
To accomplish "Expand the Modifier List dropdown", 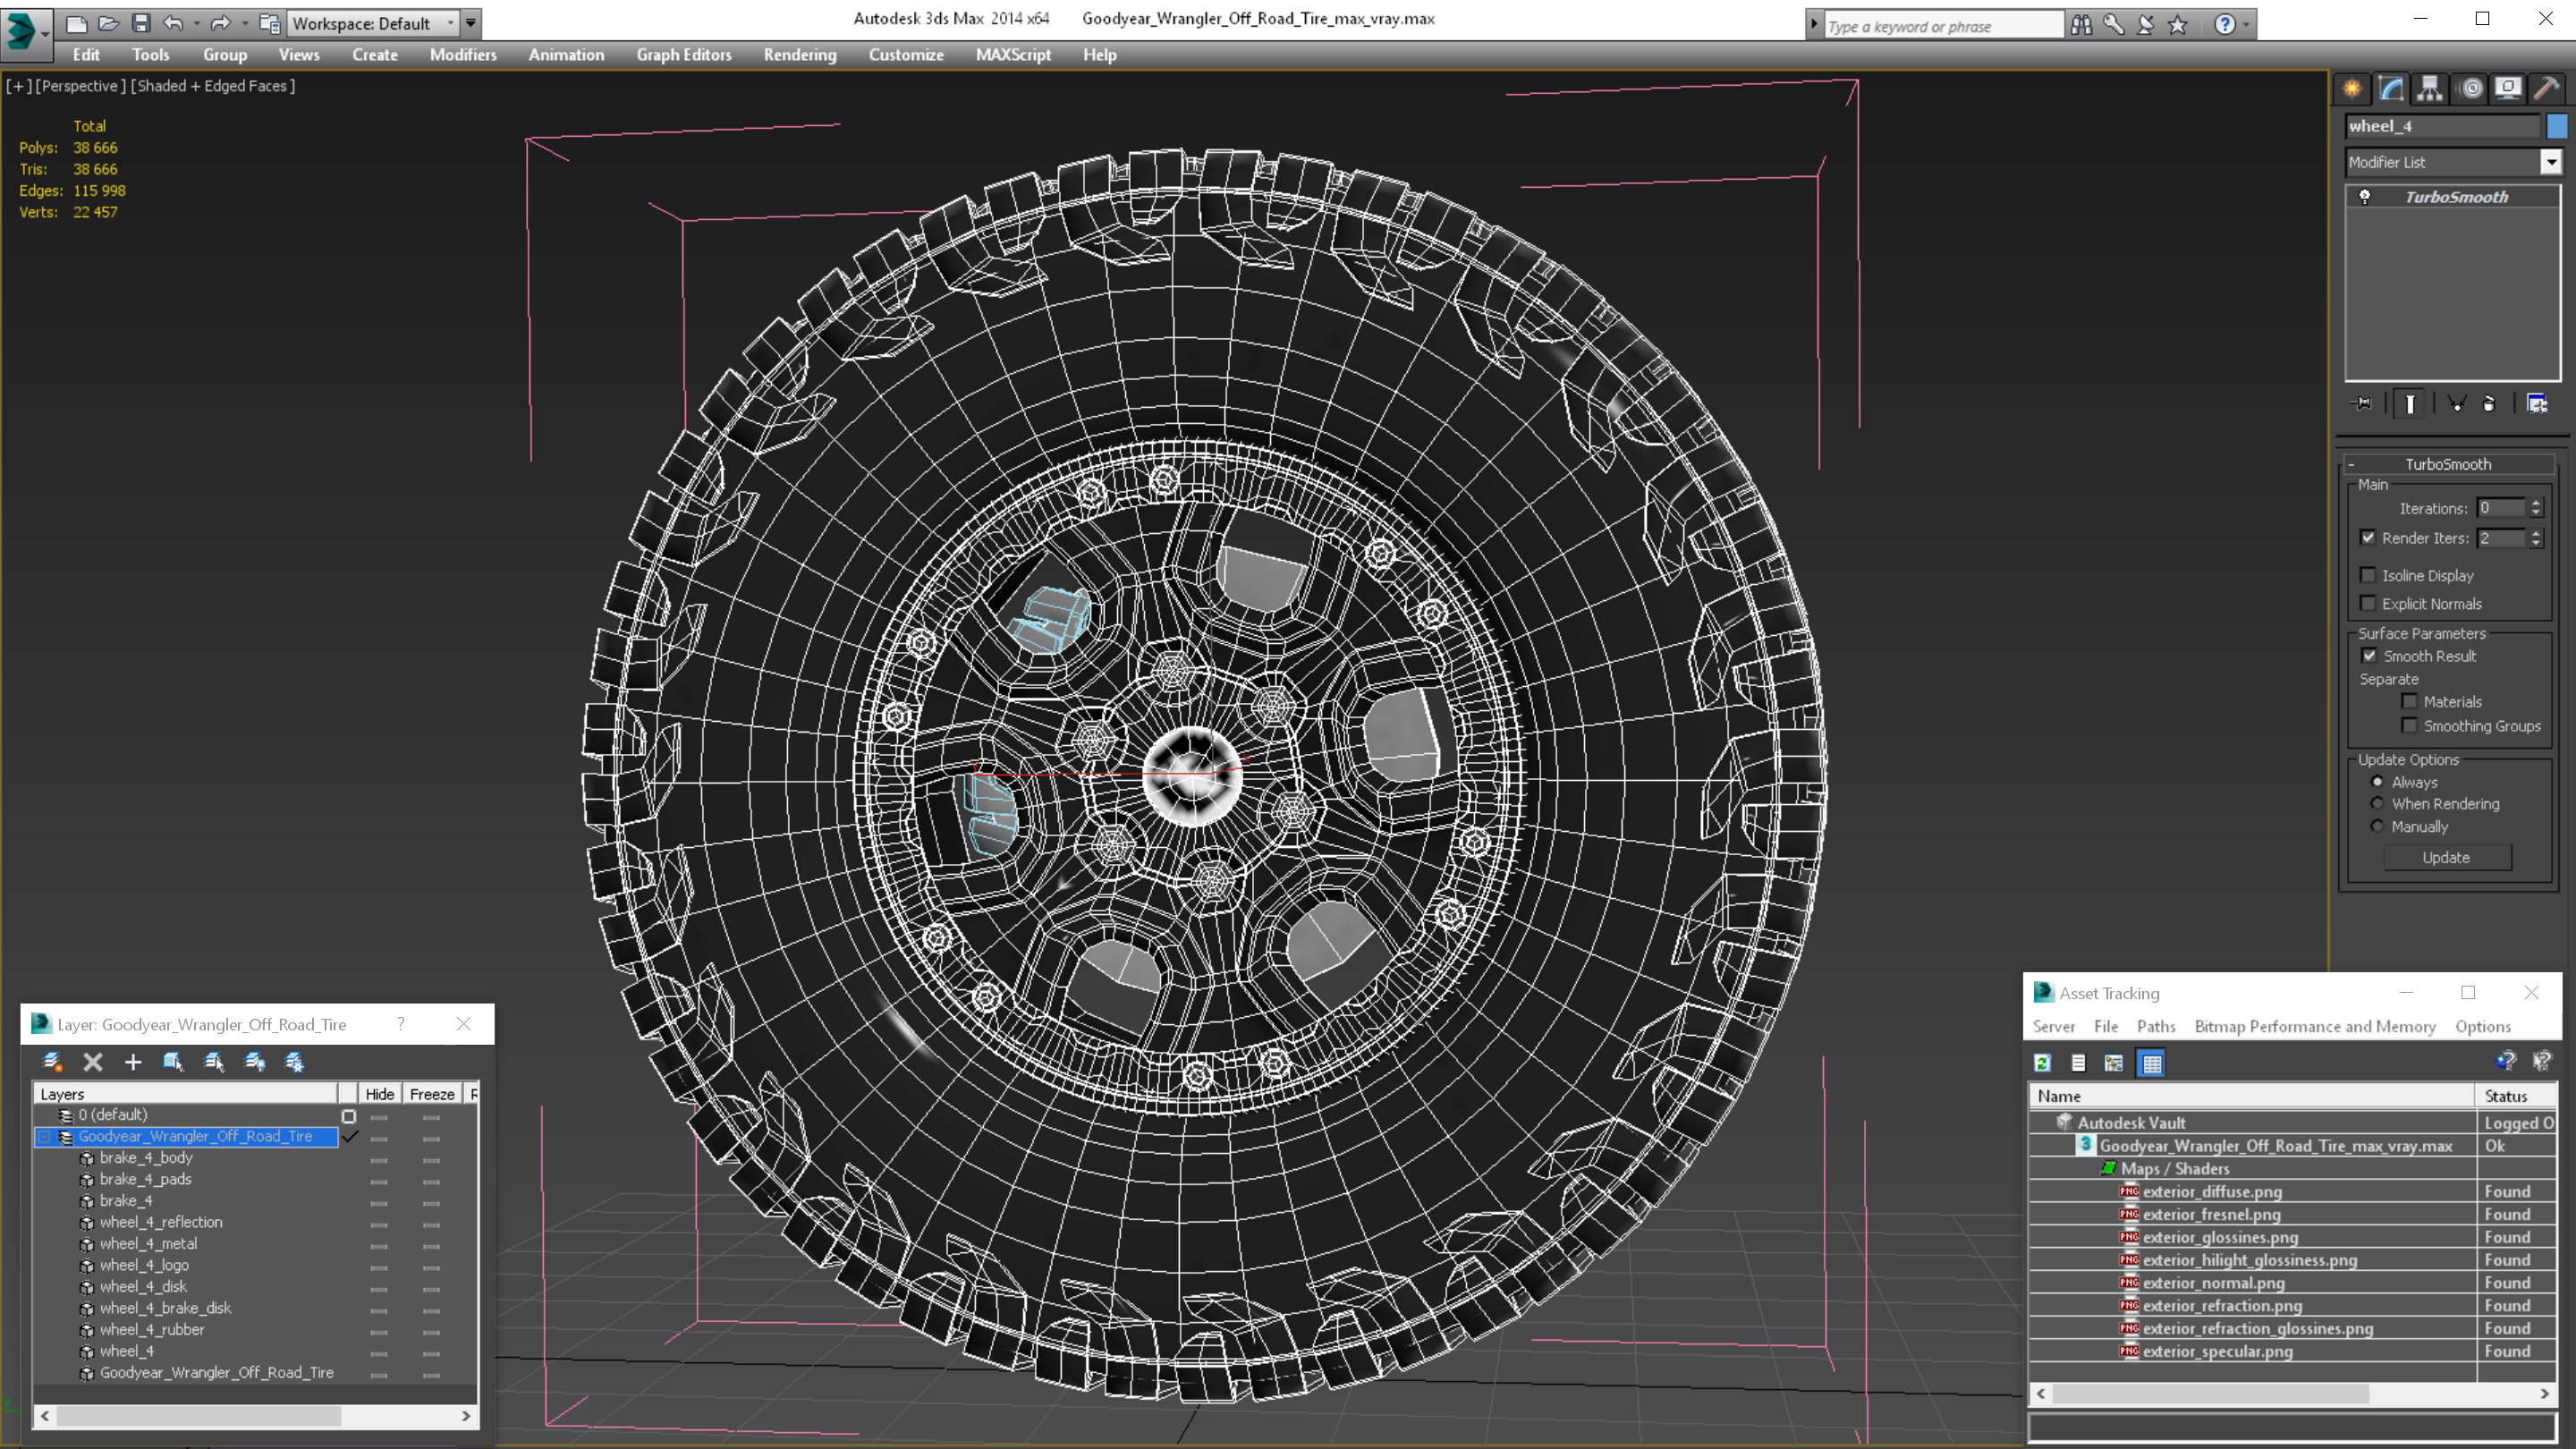I will tap(2551, 161).
